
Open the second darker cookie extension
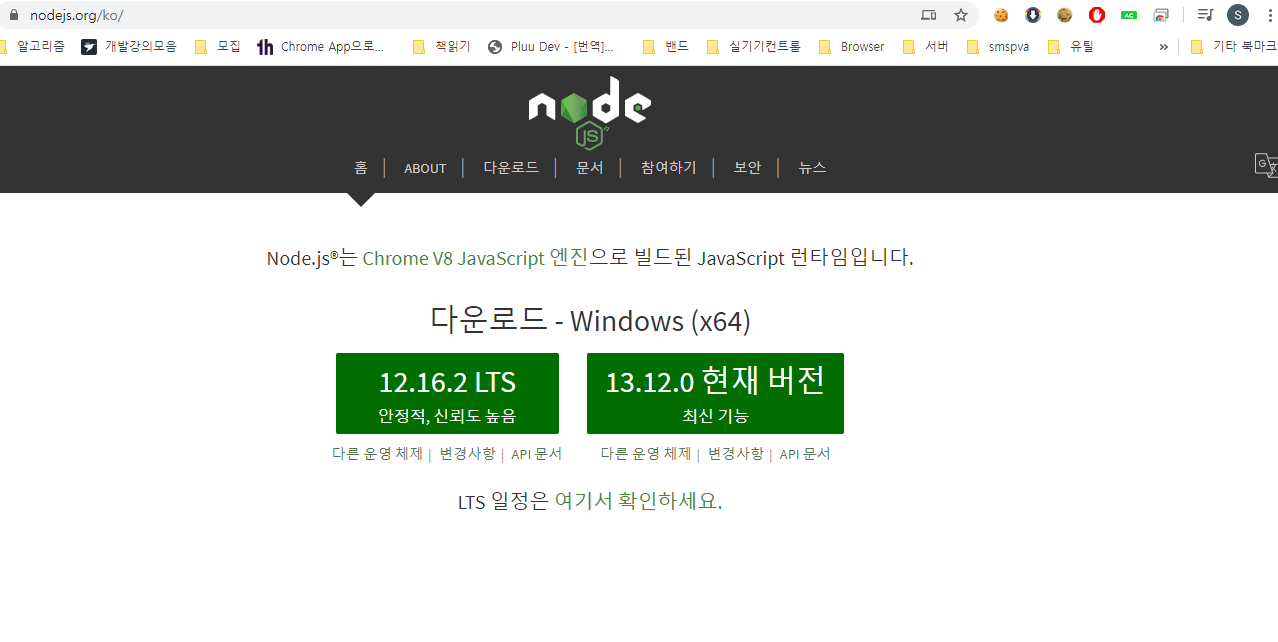pyautogui.click(x=1065, y=15)
